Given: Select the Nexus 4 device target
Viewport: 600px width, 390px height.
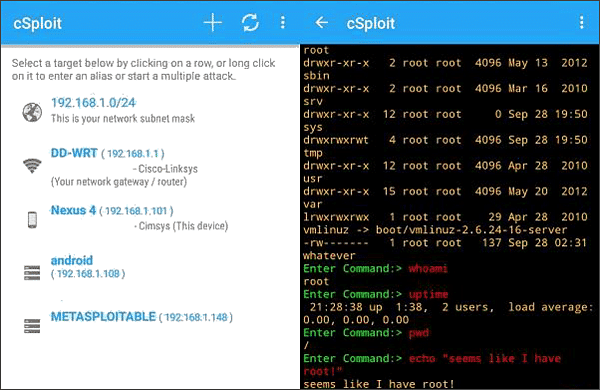Looking at the screenshot, I should (150, 218).
